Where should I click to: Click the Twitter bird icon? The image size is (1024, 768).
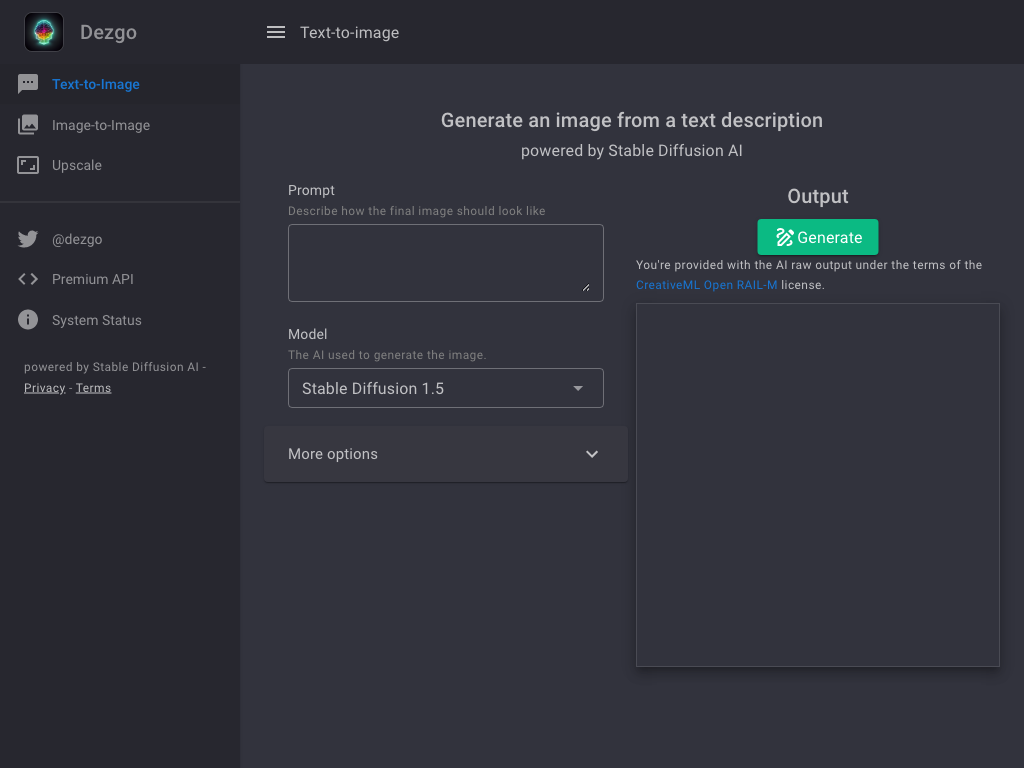click(28, 239)
